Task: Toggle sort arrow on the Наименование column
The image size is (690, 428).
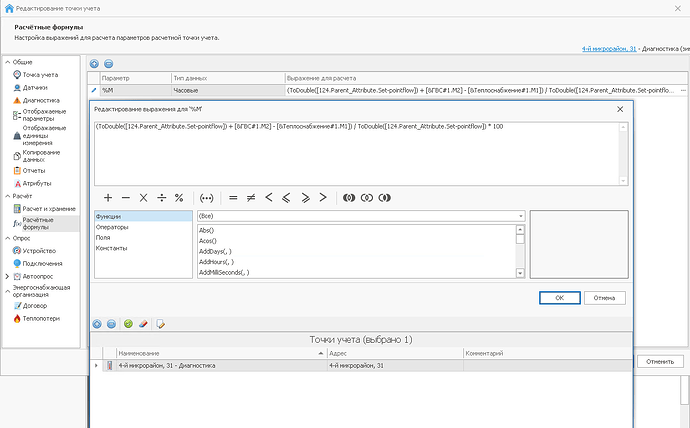Action: pyautogui.click(x=320, y=353)
